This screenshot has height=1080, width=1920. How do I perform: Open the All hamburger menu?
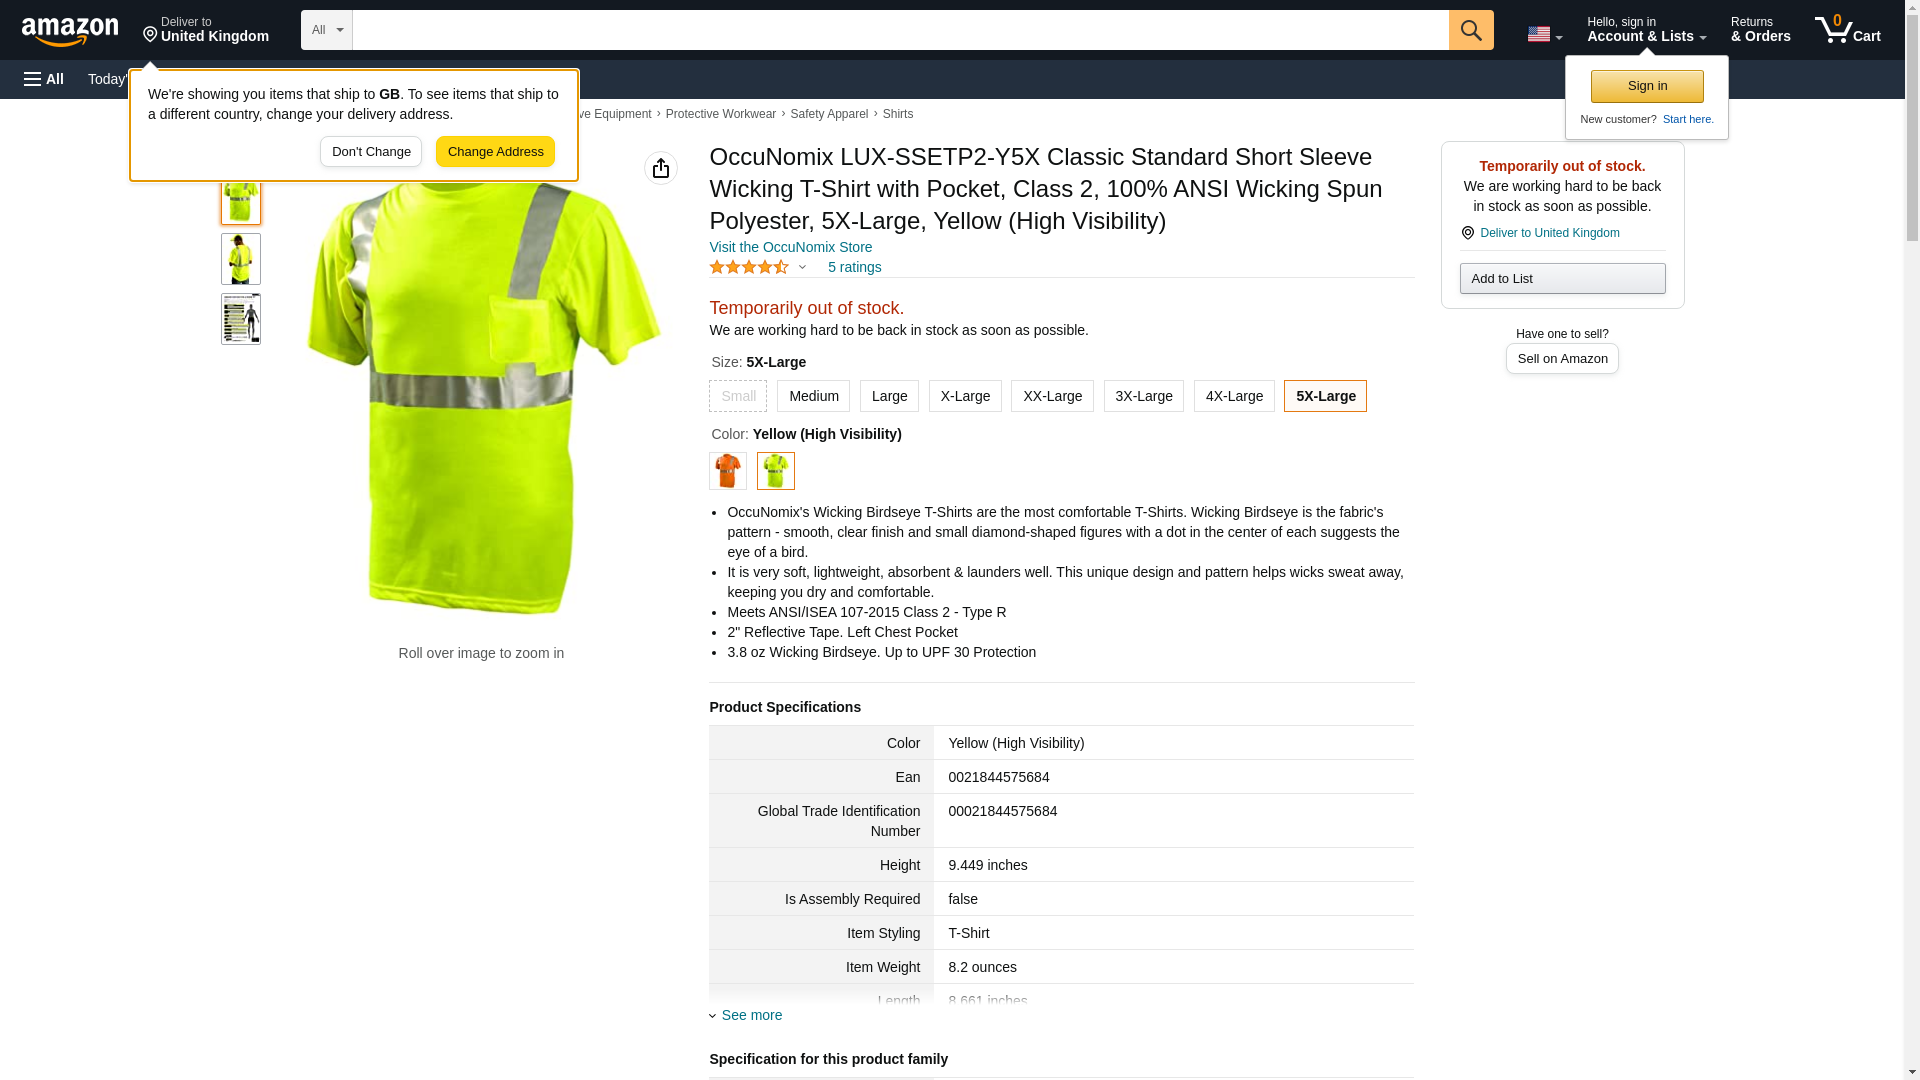[44, 79]
